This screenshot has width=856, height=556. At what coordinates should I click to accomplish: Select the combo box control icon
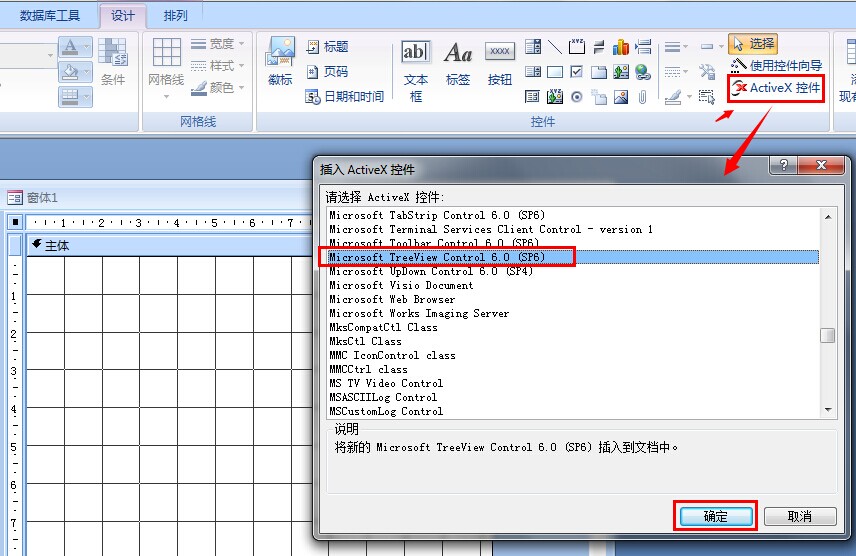[533, 46]
